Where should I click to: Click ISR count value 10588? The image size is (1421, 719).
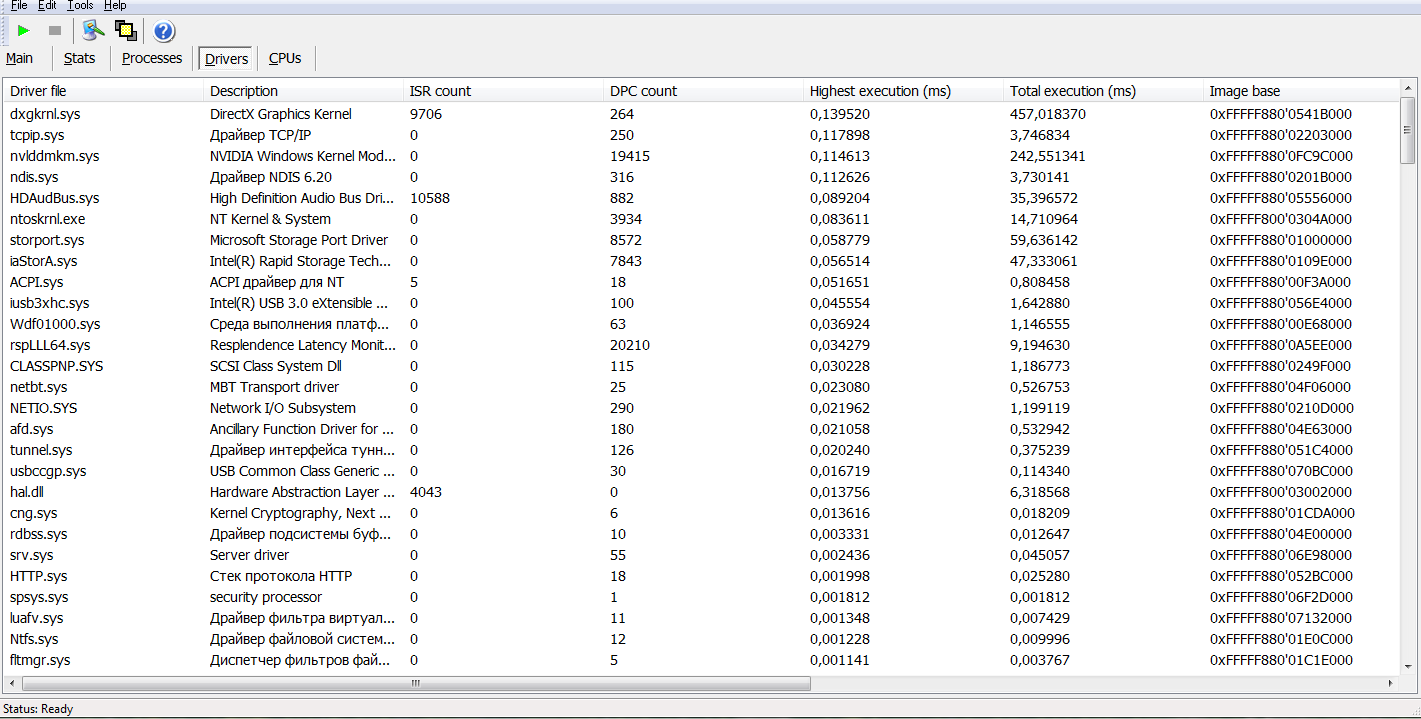[430, 198]
